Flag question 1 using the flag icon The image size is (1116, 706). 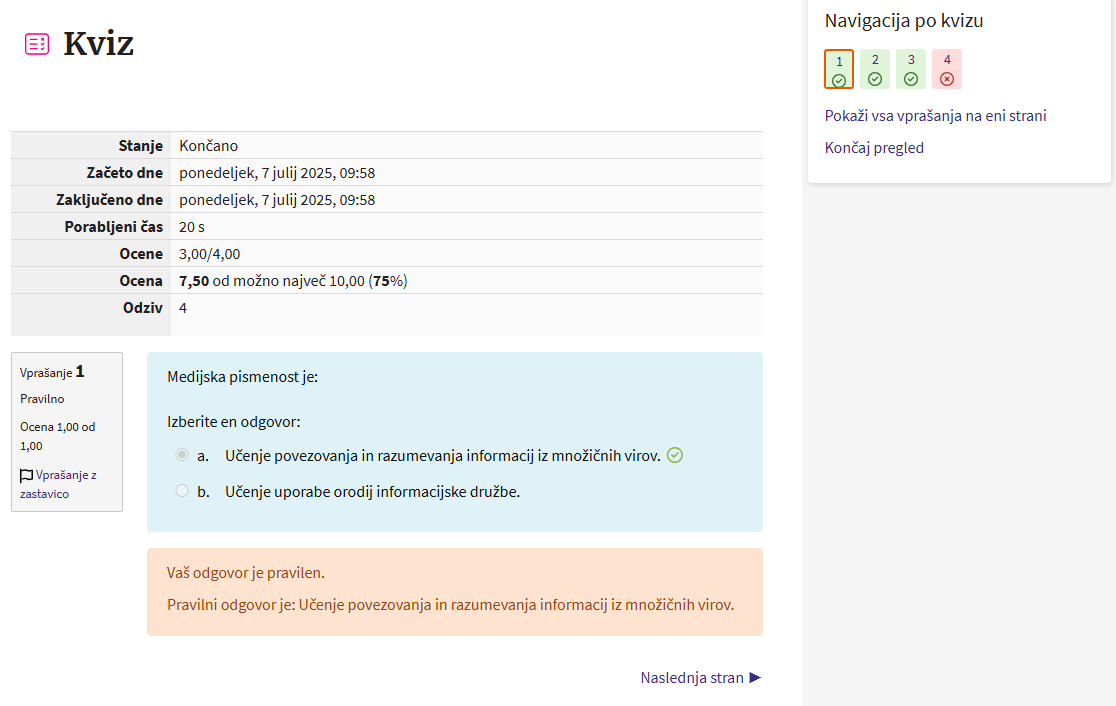pyautogui.click(x=27, y=476)
